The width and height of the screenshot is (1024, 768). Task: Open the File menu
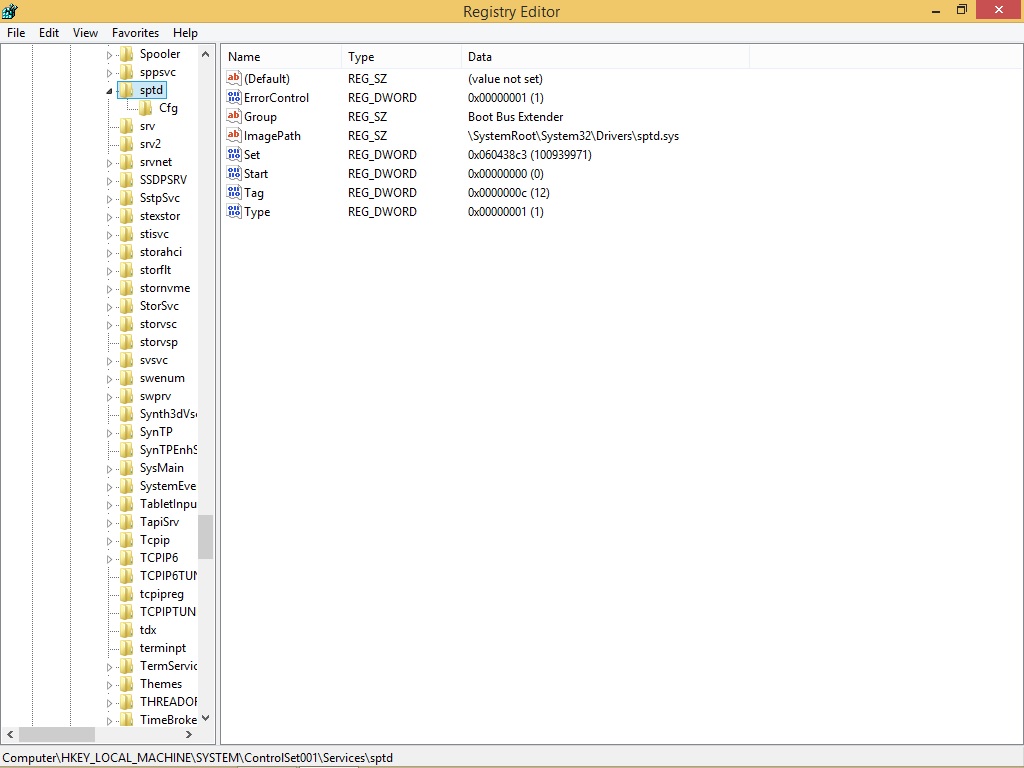click(16, 33)
